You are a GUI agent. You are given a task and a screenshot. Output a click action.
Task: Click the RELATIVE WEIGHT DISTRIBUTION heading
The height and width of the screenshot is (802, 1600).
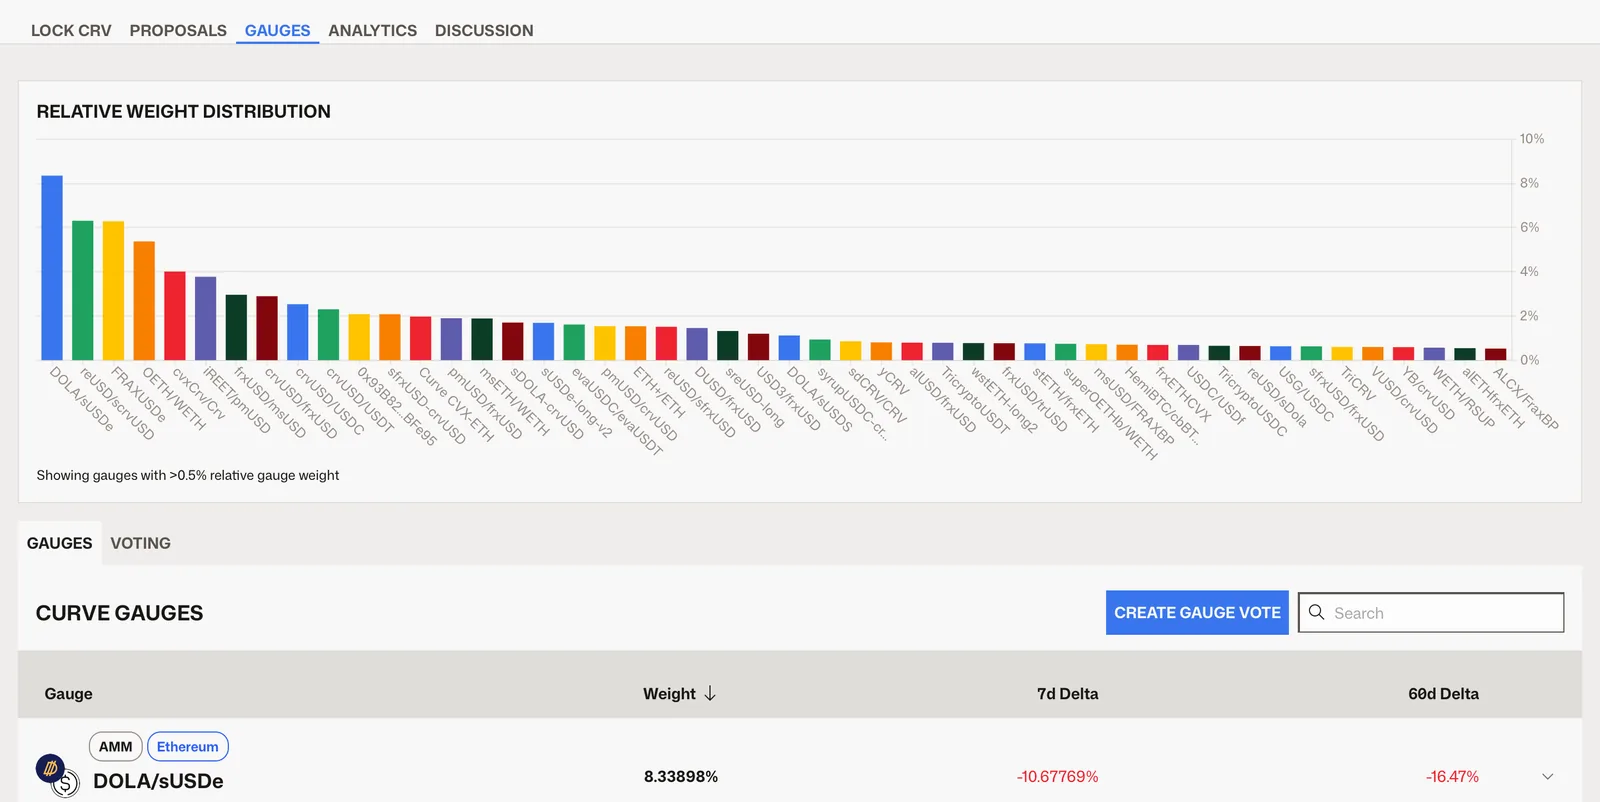pyautogui.click(x=183, y=112)
